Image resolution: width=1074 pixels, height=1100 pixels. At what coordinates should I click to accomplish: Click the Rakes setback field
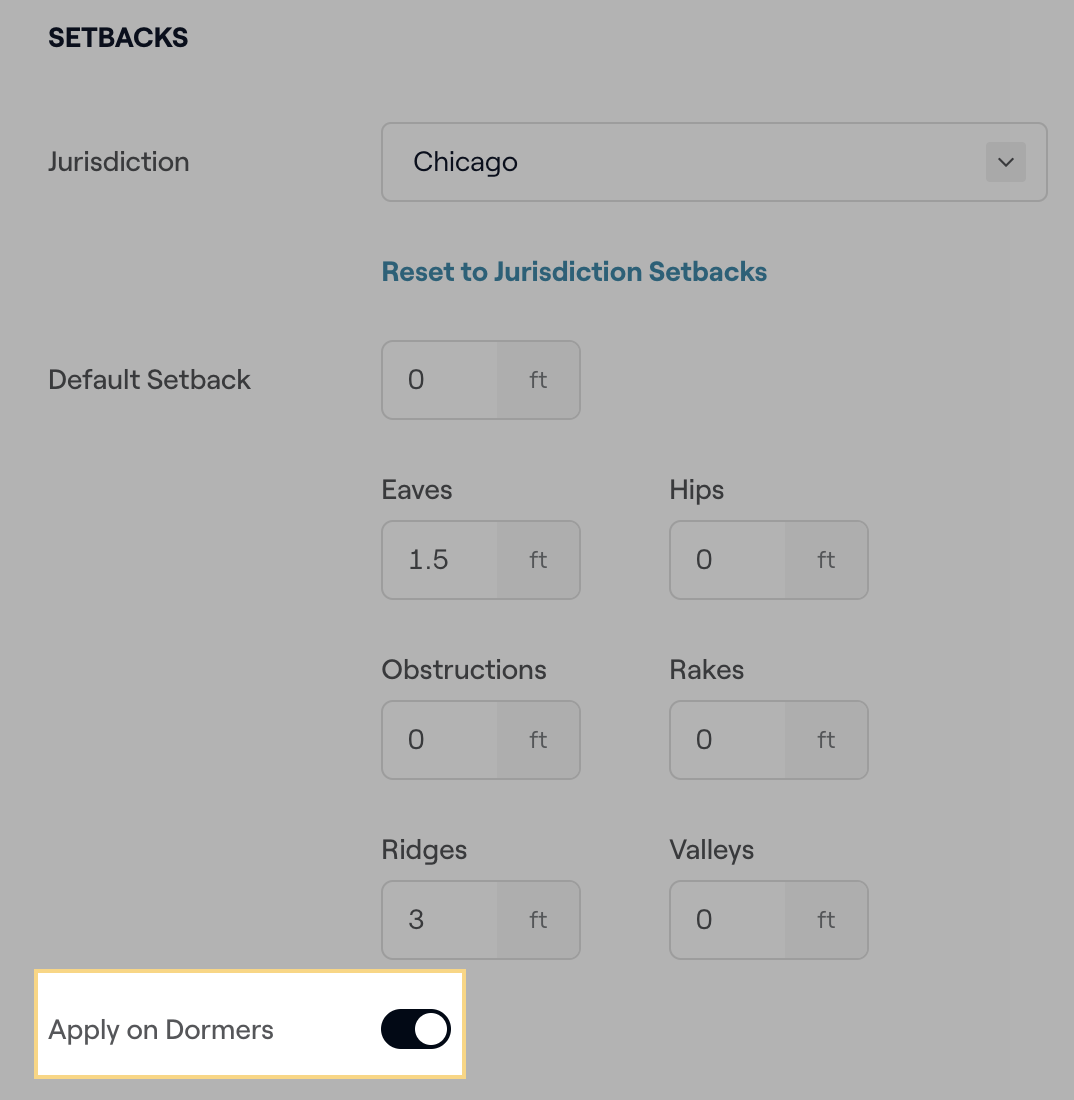pyautogui.click(x=728, y=740)
